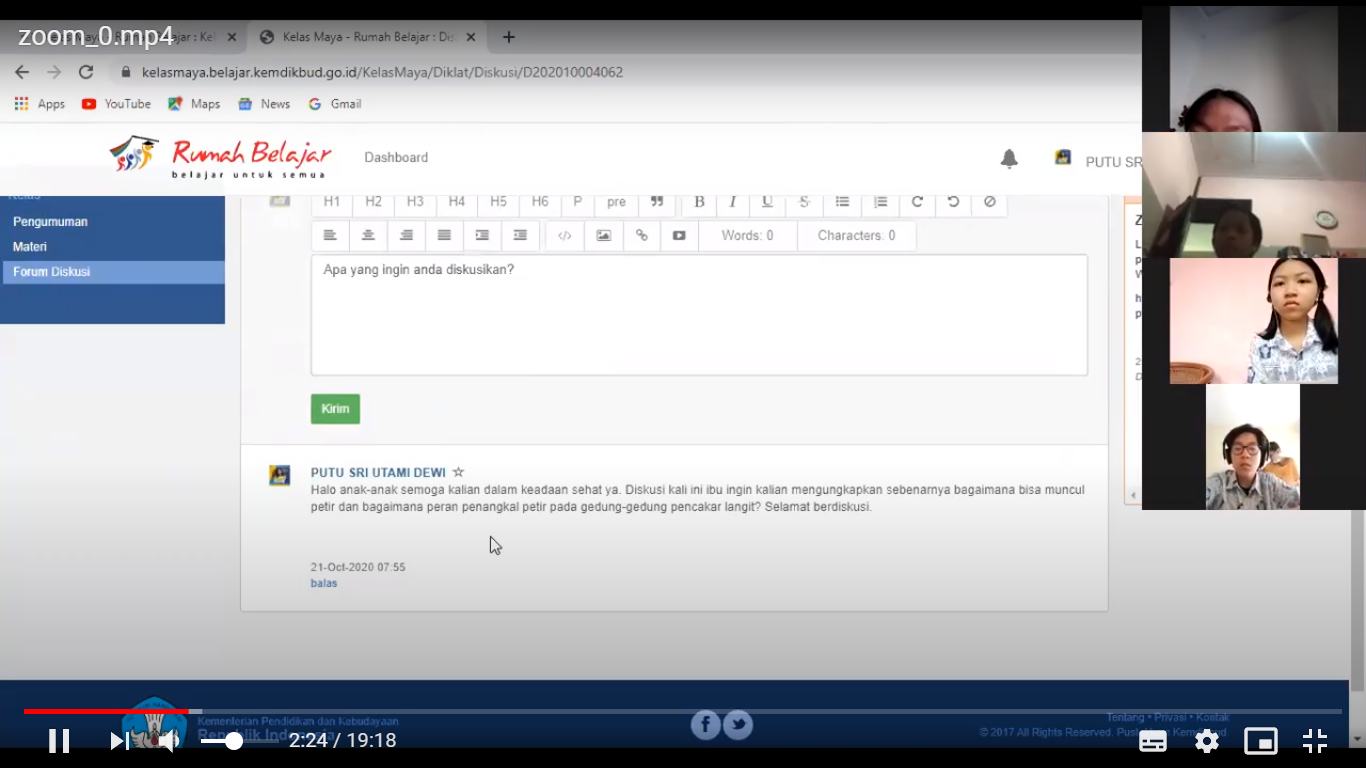The height and width of the screenshot is (768, 1366).
Task: Set paragraph format with P button
Action: pos(578,202)
